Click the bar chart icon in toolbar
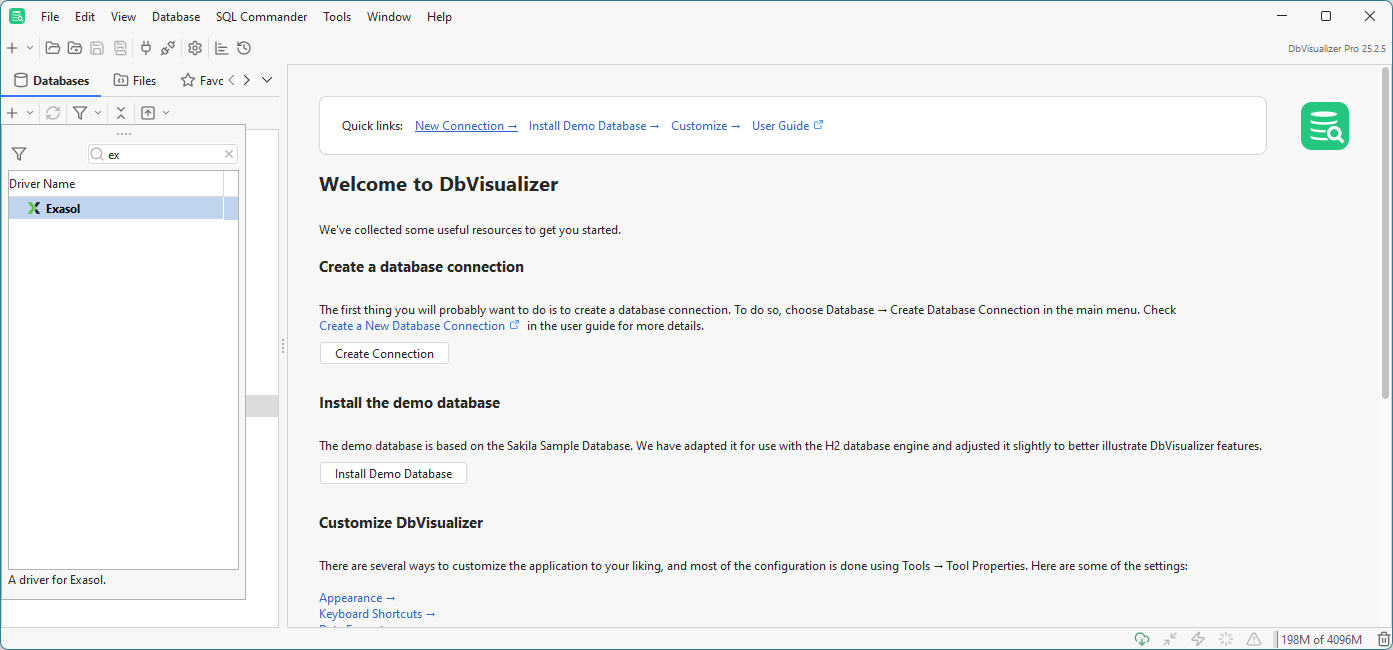The image size is (1393, 650). [222, 48]
